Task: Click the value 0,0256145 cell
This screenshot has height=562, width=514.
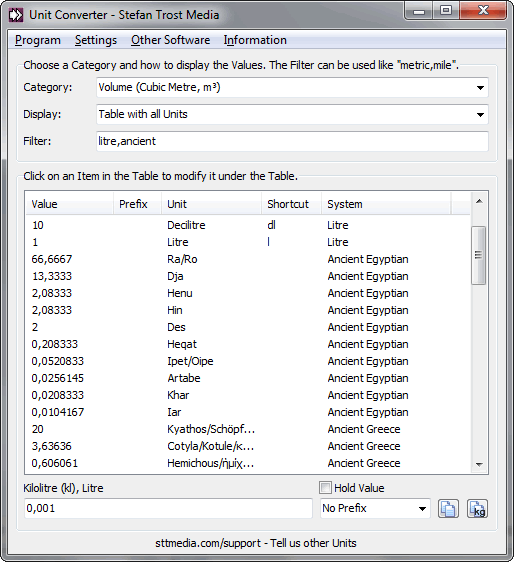Action: click(57, 378)
